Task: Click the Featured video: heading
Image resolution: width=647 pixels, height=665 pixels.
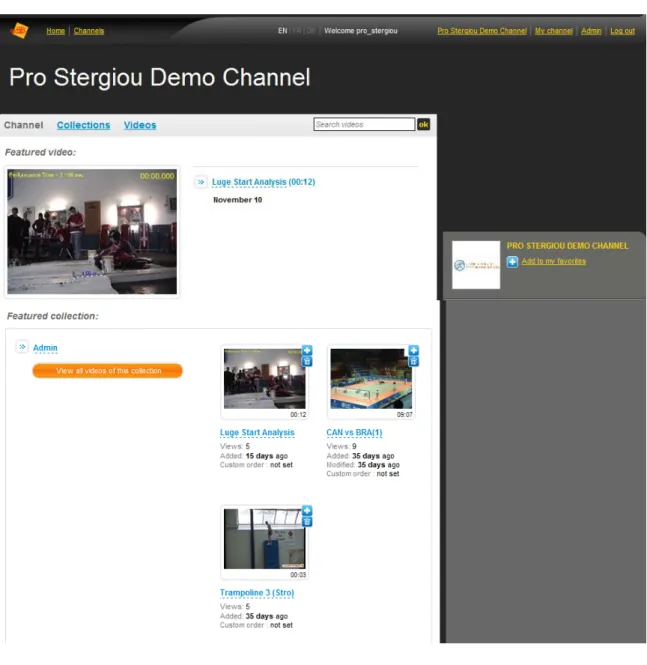Action: coord(40,152)
